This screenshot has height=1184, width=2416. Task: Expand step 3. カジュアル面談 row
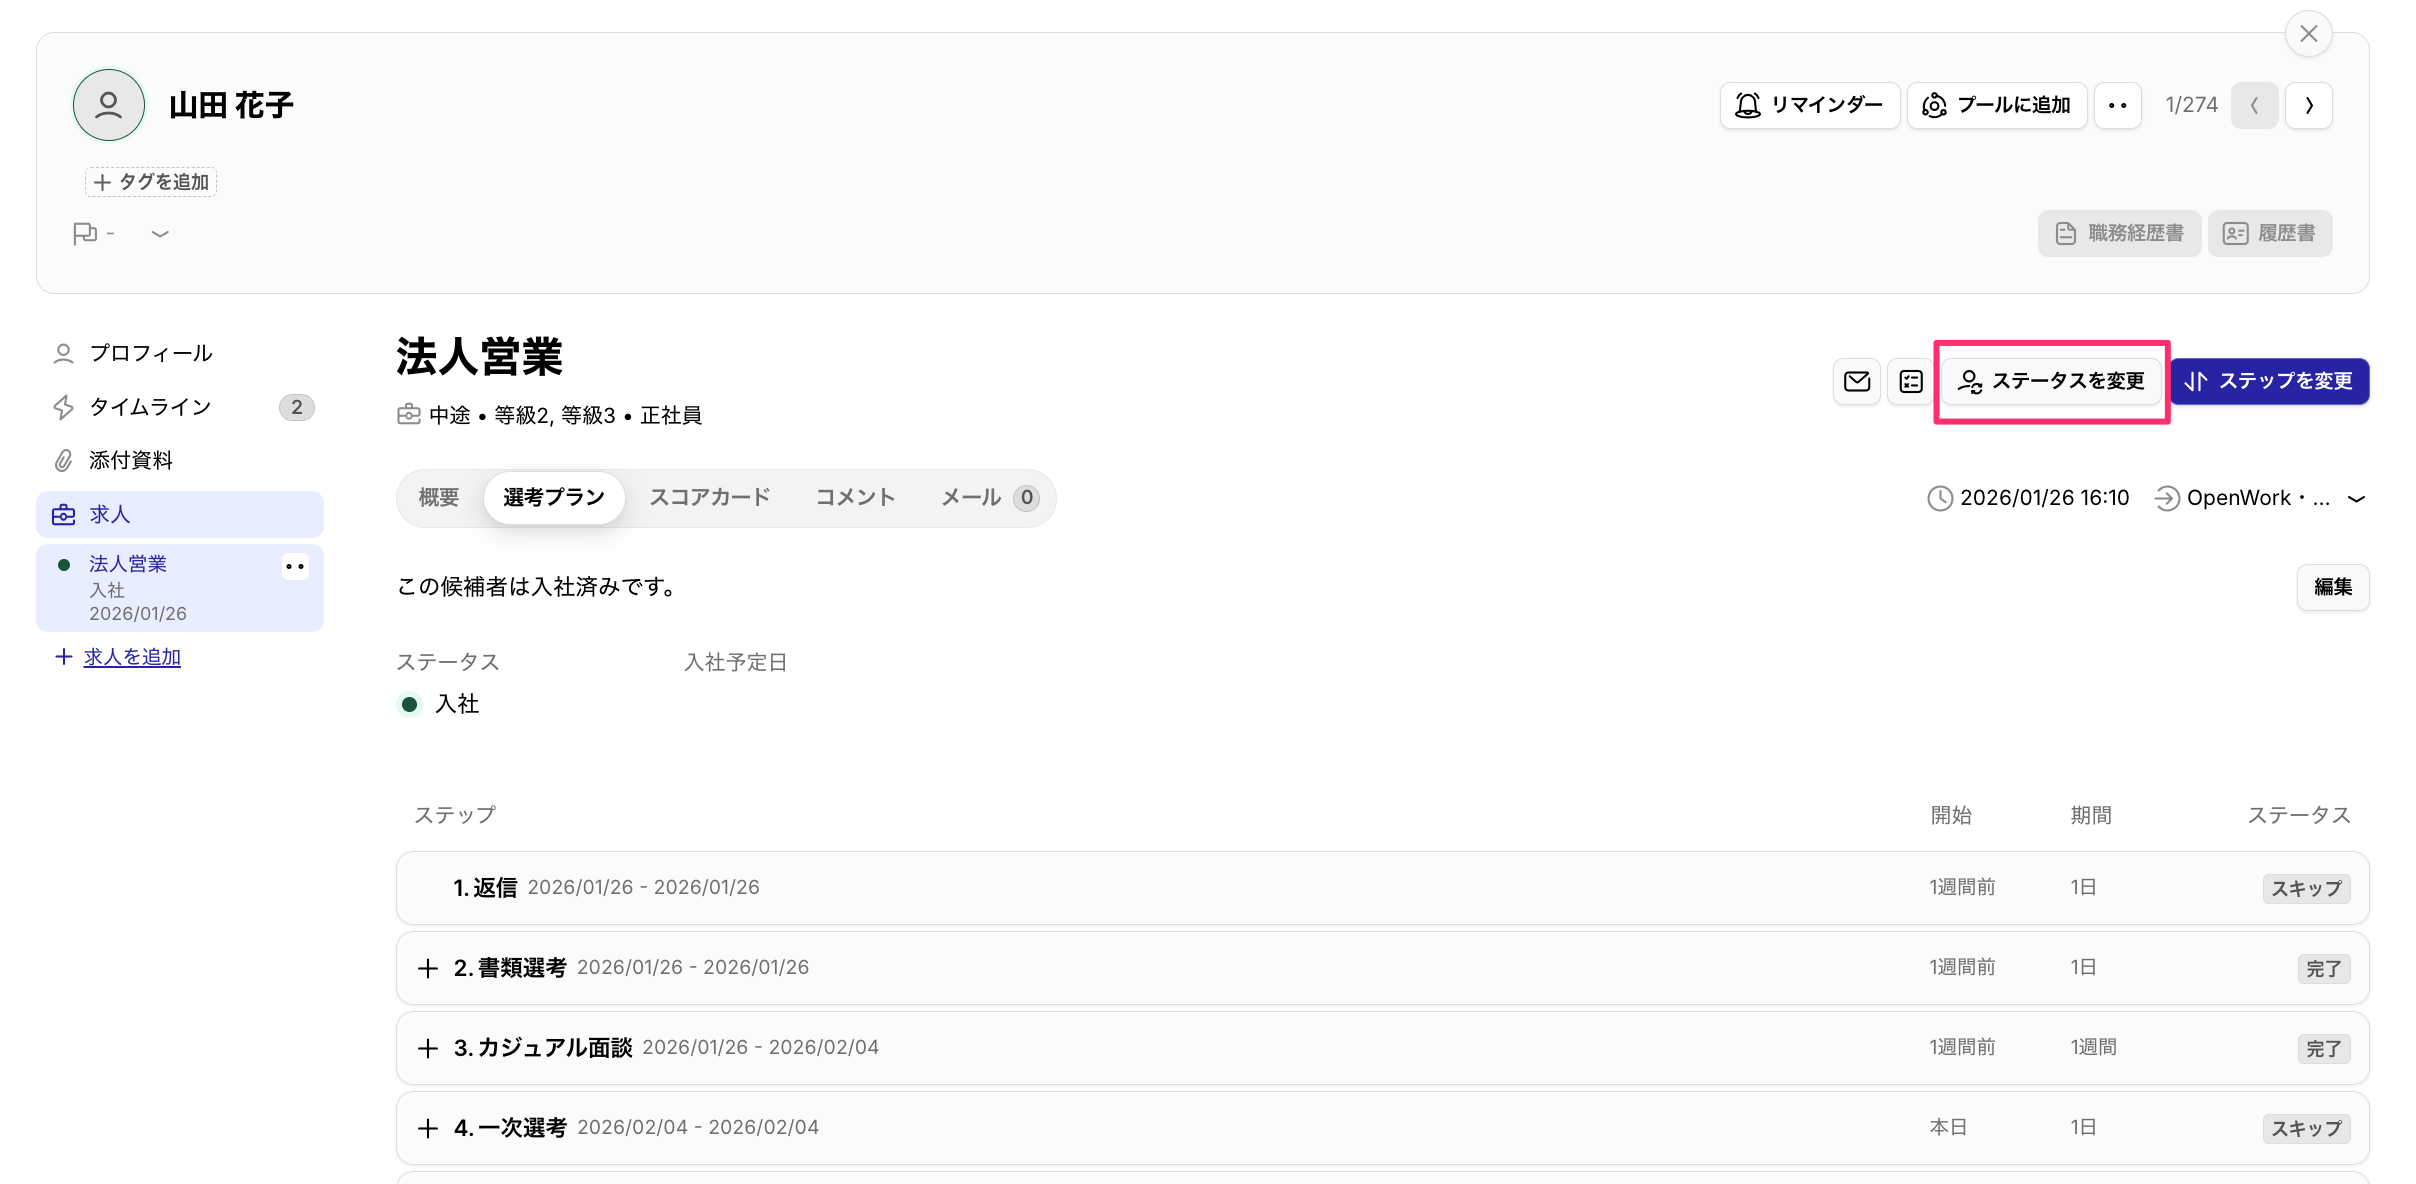click(428, 1048)
